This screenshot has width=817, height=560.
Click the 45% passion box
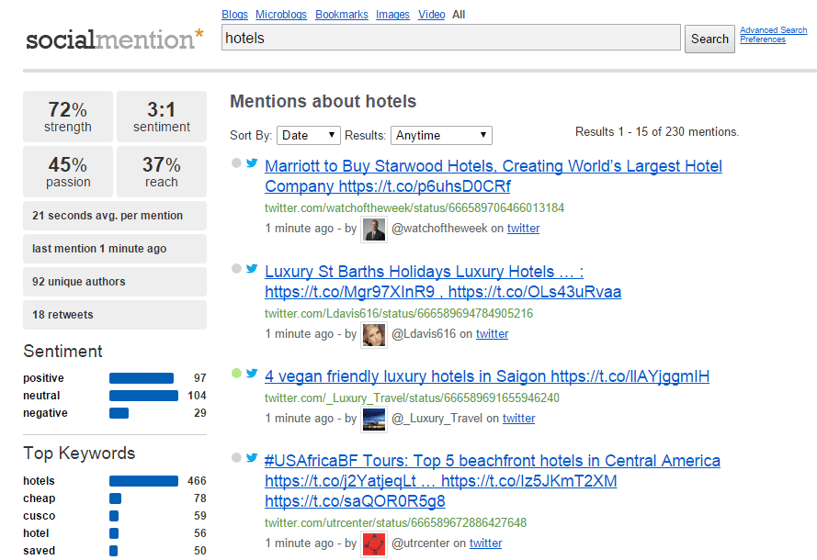click(68, 171)
